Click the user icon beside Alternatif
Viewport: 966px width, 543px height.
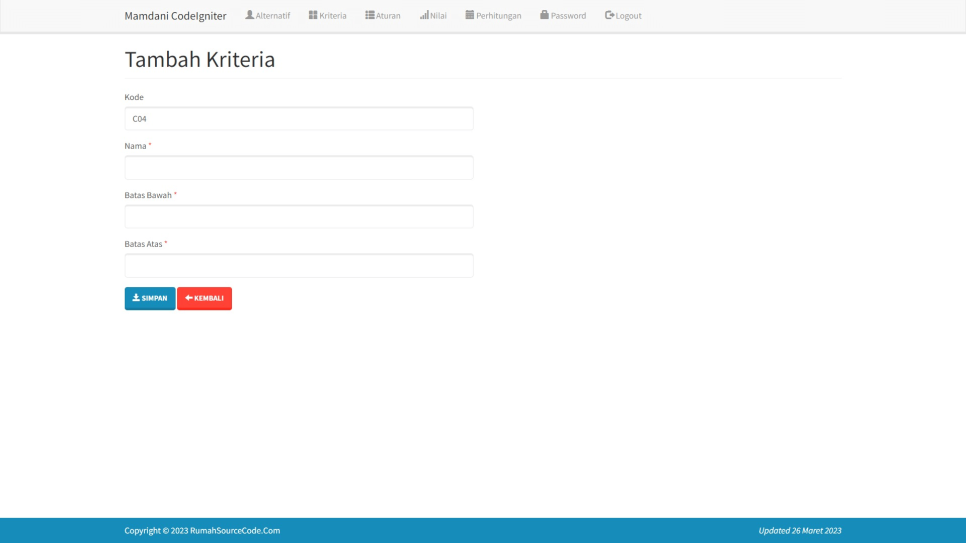250,15
